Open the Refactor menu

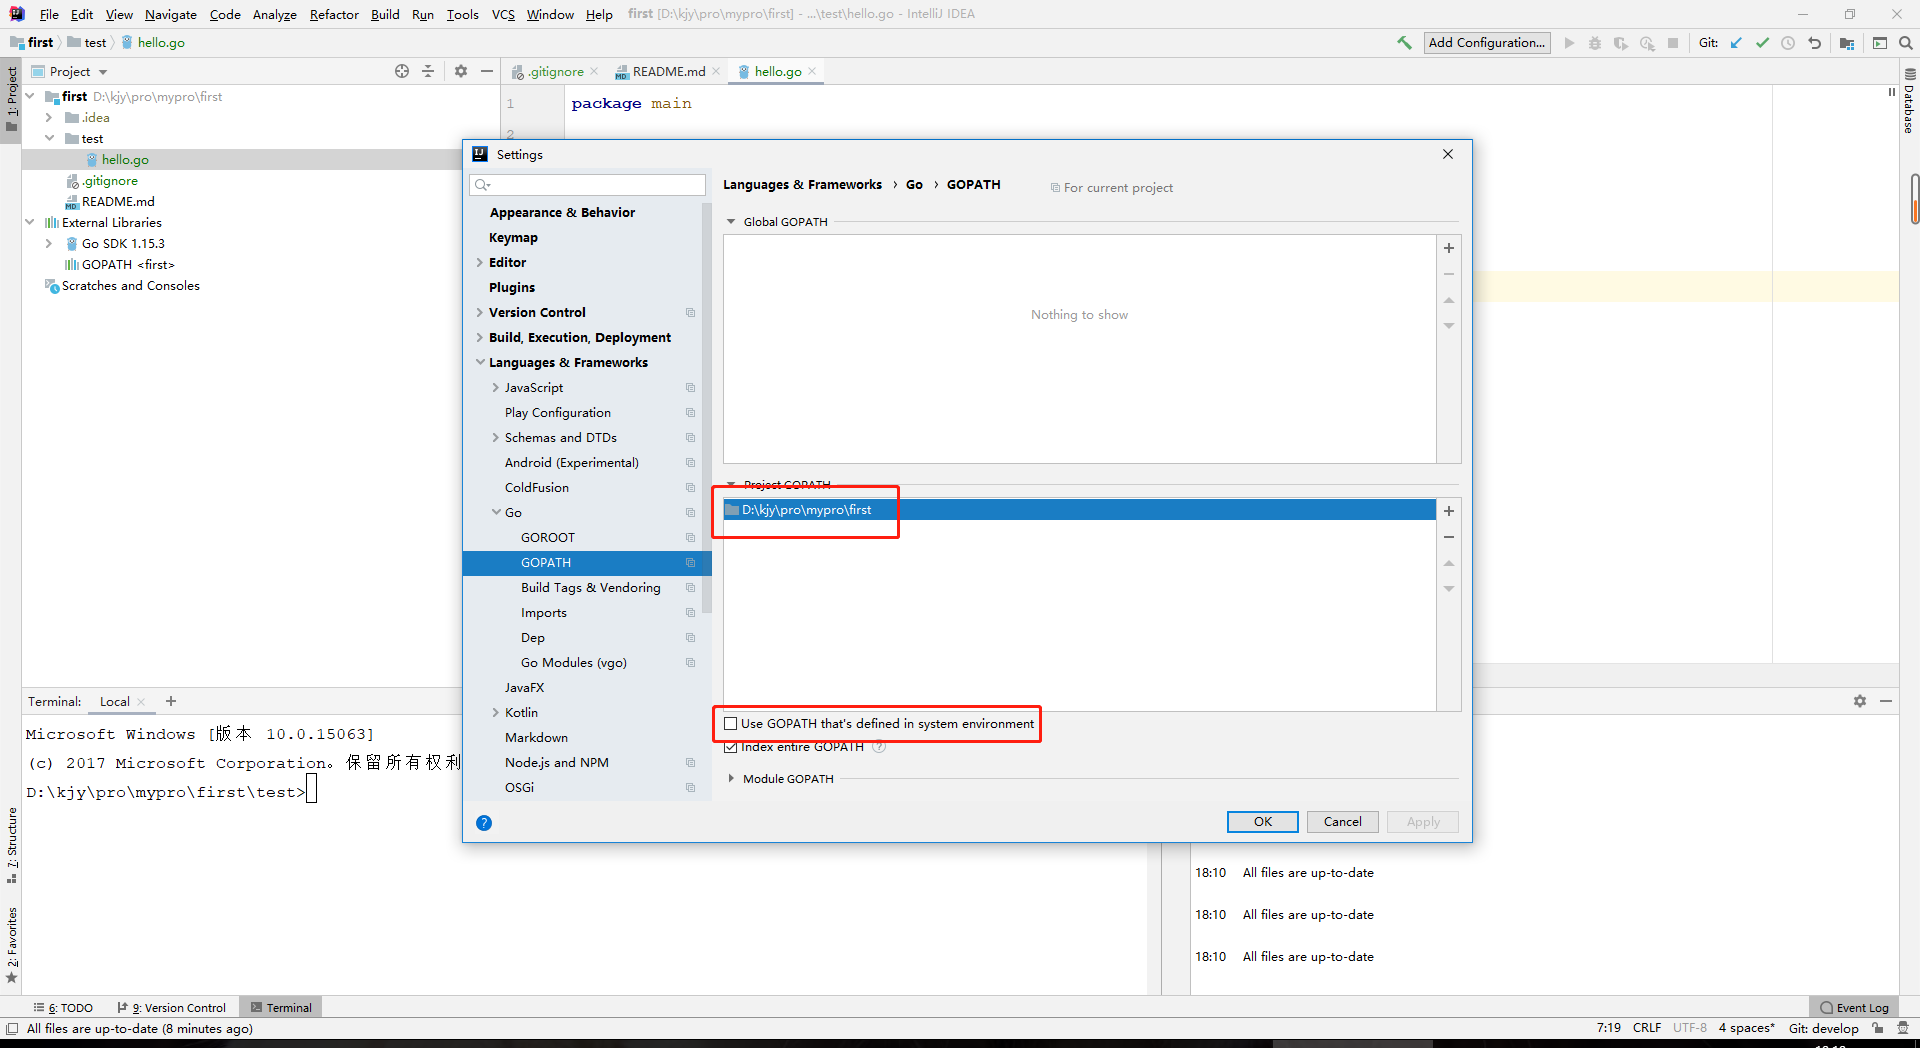click(334, 14)
